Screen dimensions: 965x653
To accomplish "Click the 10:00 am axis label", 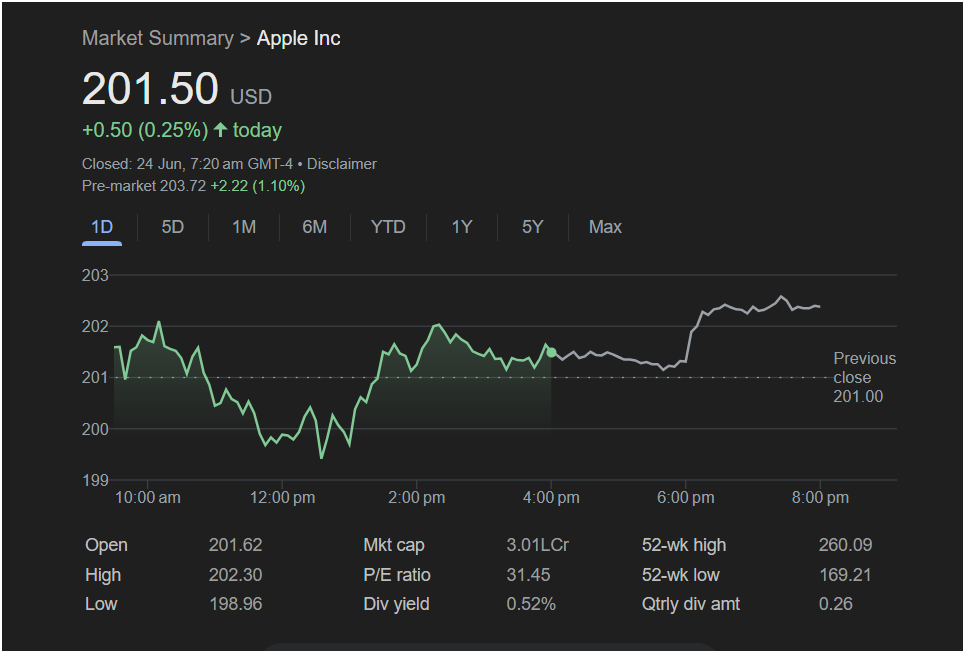I will [148, 497].
